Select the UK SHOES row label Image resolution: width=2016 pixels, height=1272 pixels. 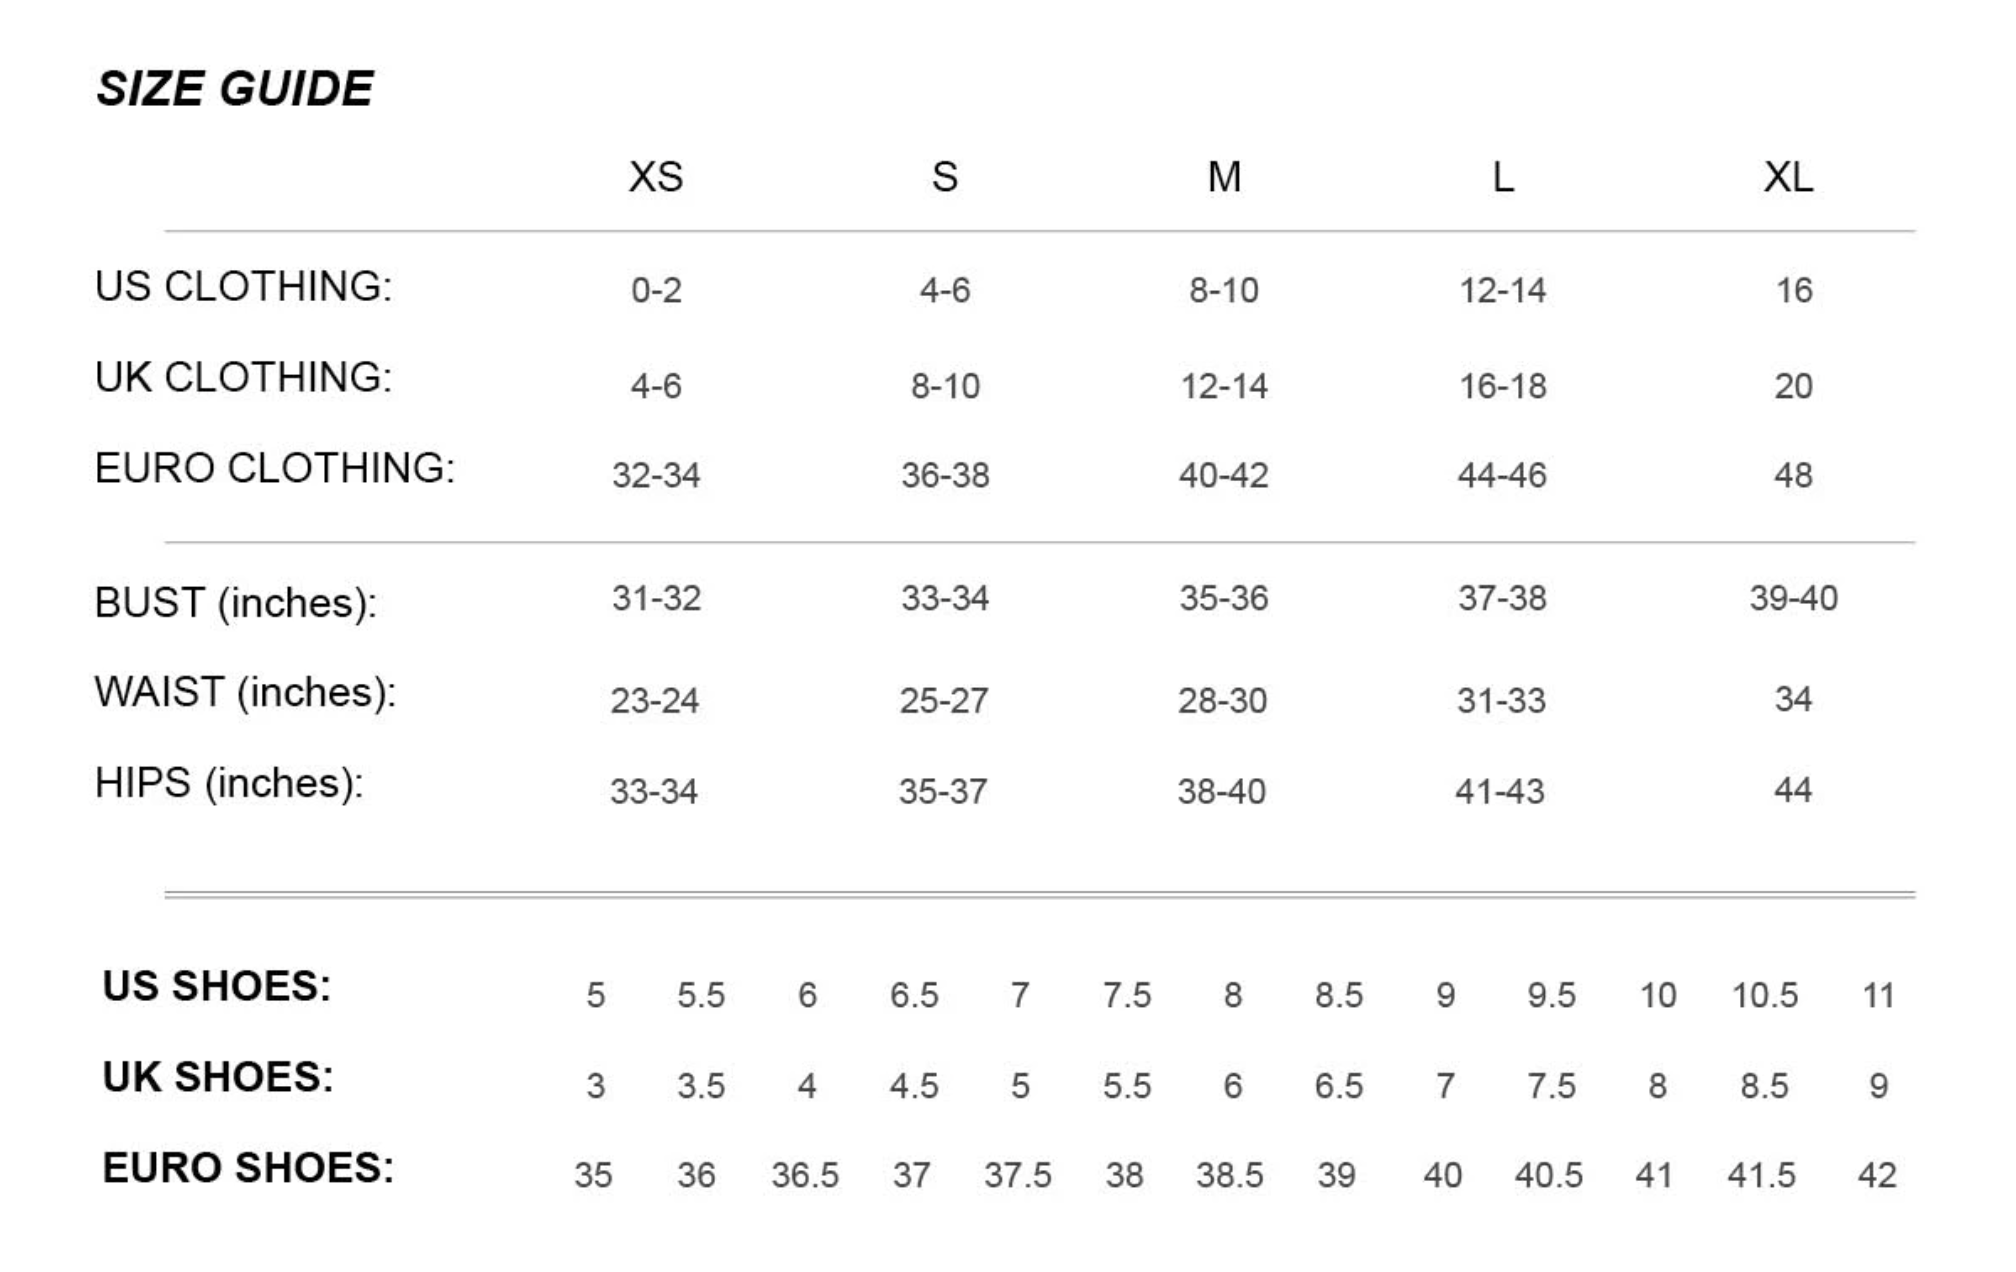[x=218, y=1077]
